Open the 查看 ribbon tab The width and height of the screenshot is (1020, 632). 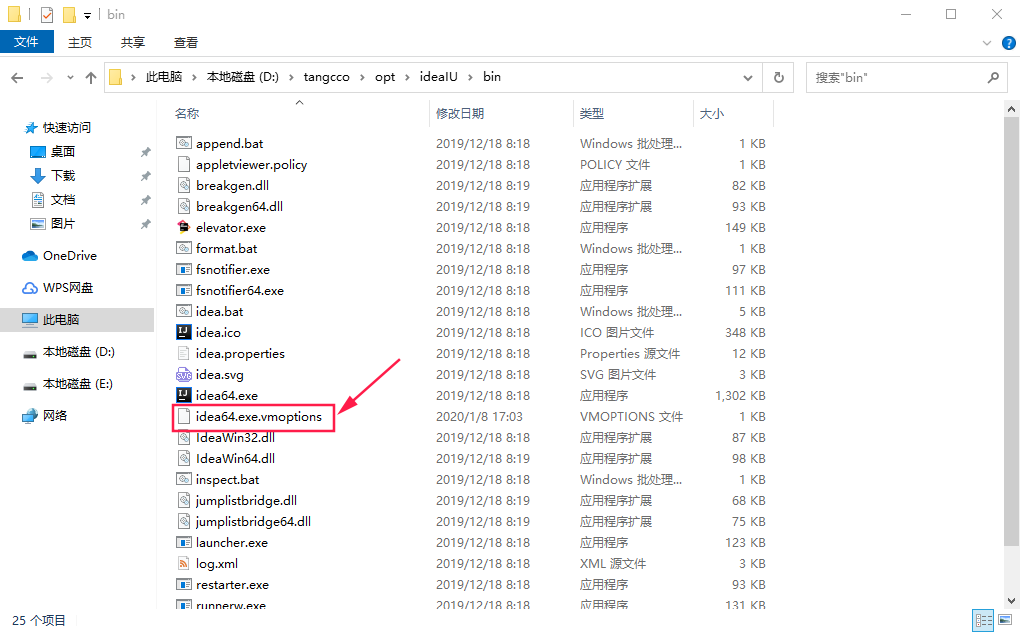click(185, 42)
